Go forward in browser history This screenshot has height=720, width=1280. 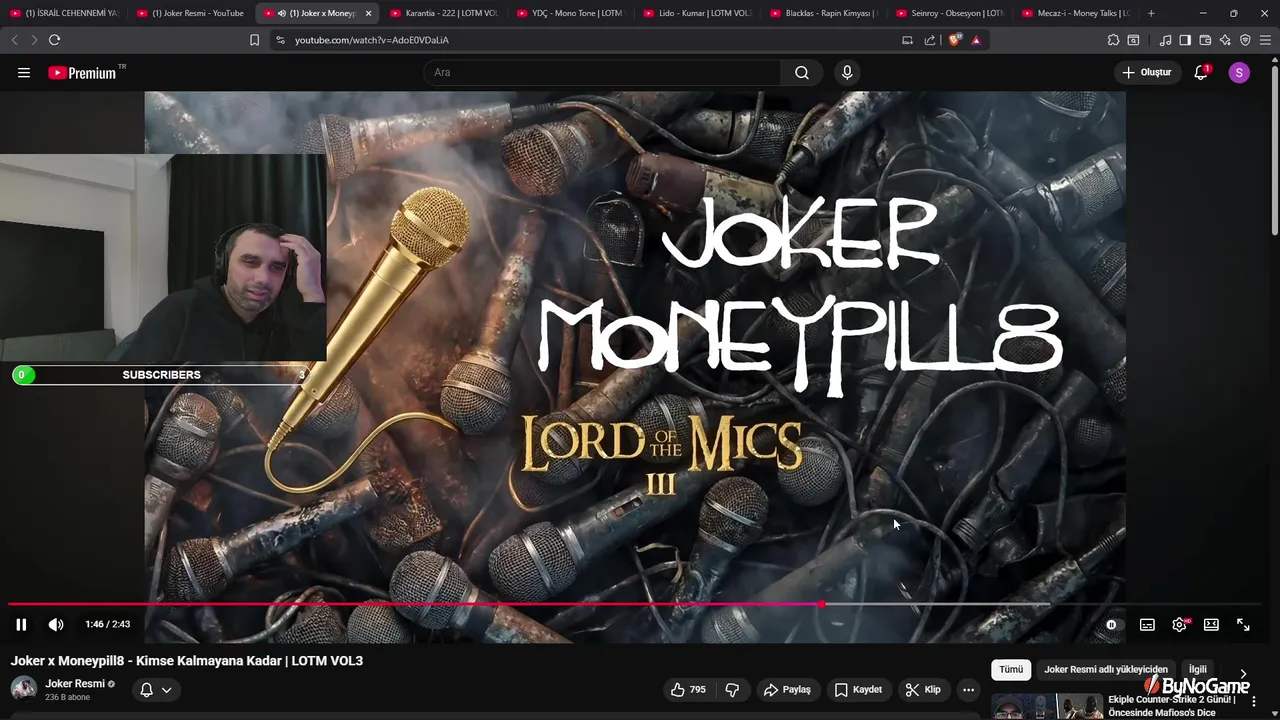pos(34,40)
